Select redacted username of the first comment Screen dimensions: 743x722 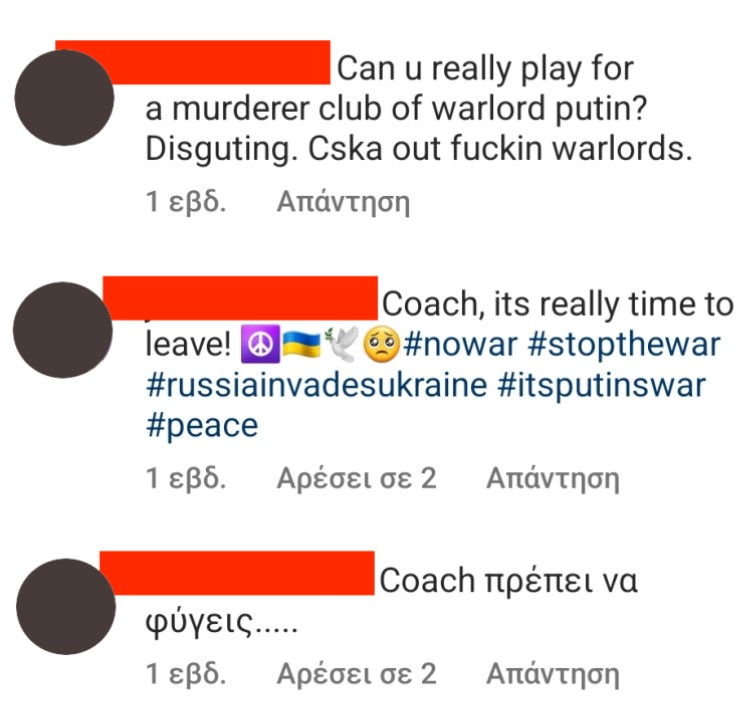(x=193, y=63)
